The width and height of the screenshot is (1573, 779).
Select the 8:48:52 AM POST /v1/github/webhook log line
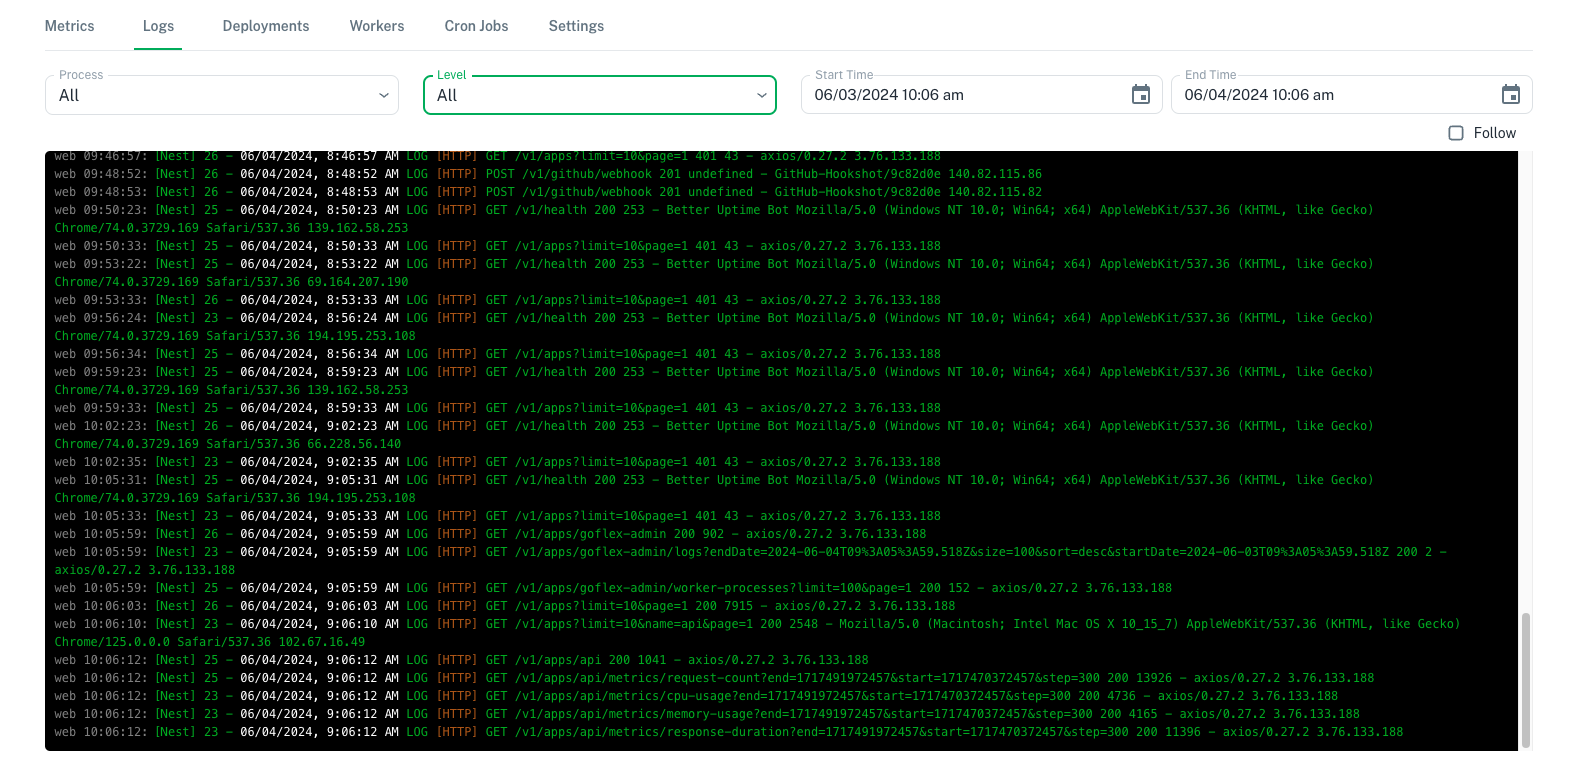pos(548,174)
